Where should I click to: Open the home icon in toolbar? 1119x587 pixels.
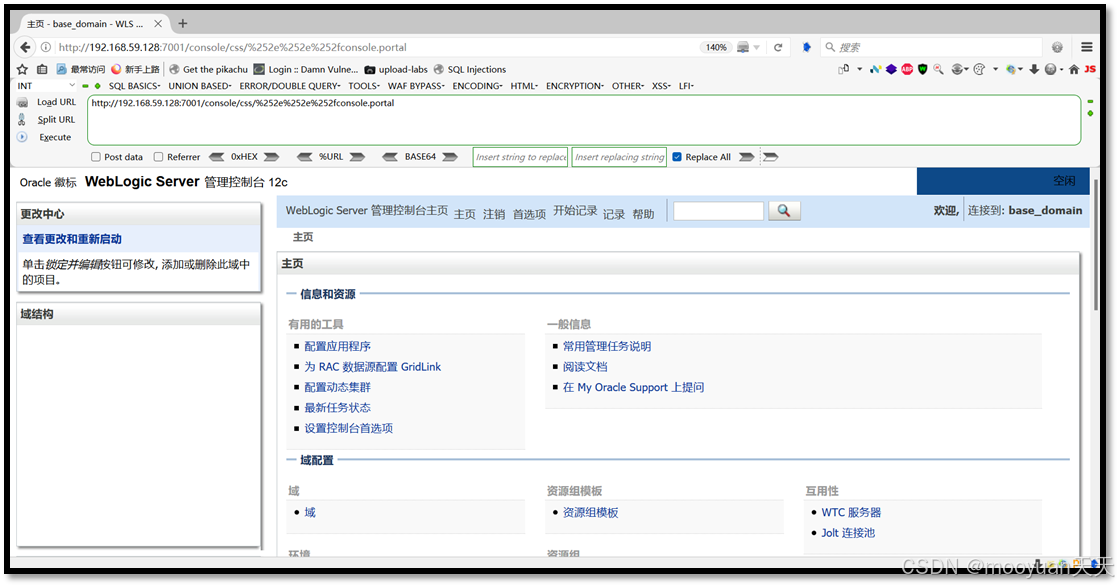1073,69
